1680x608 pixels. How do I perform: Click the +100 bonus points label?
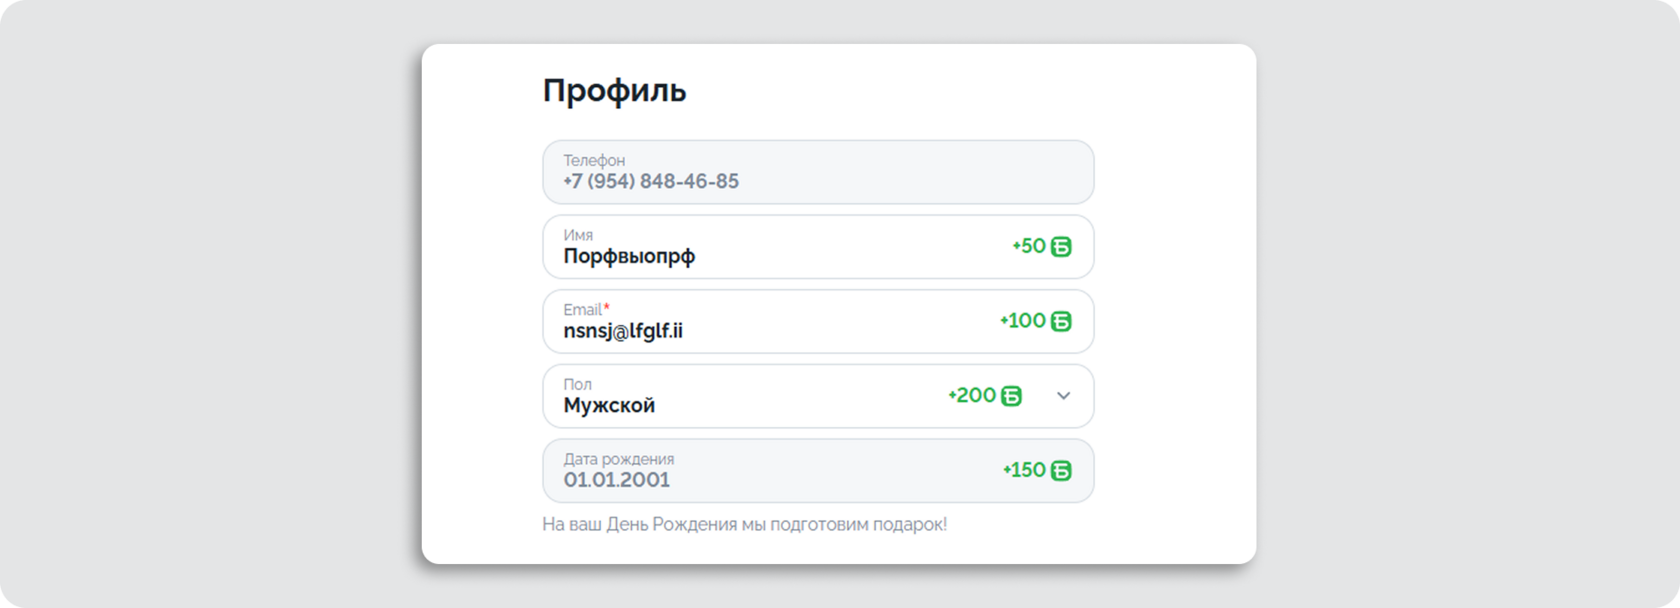click(x=1022, y=321)
